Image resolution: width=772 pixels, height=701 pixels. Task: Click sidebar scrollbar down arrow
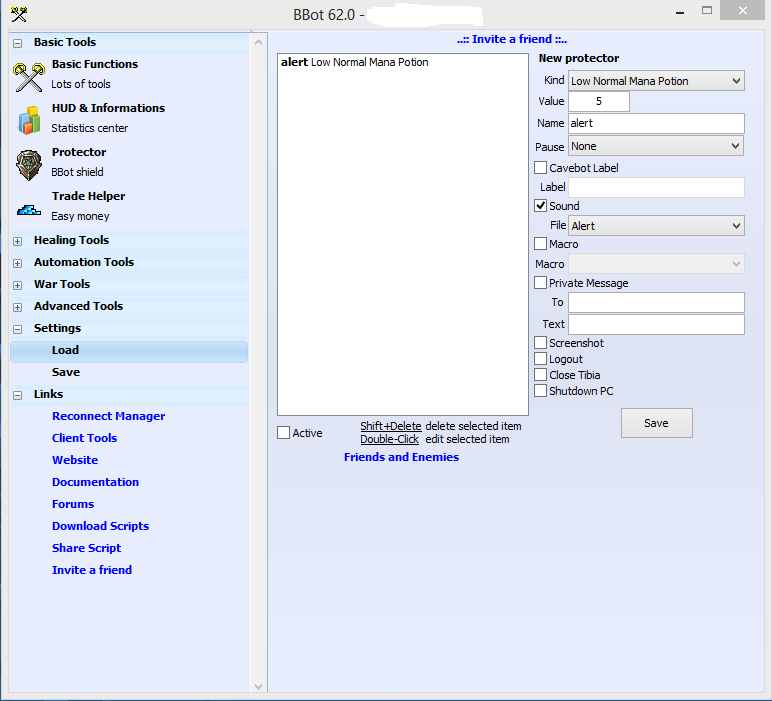[x=258, y=686]
